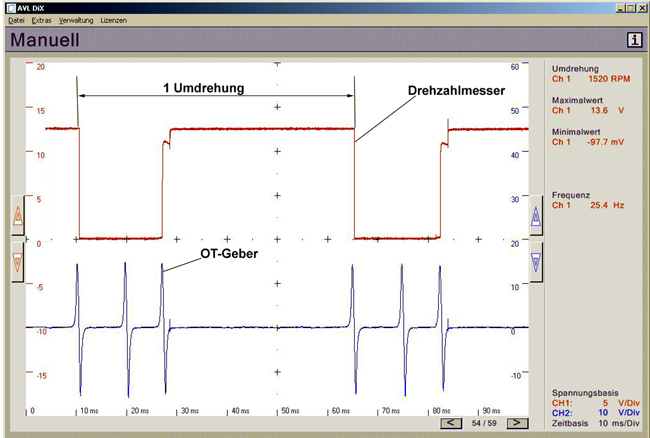Screen dimensions: 650x438
Task: Click the blue channel 2 up arrow
Action: (x=535, y=214)
